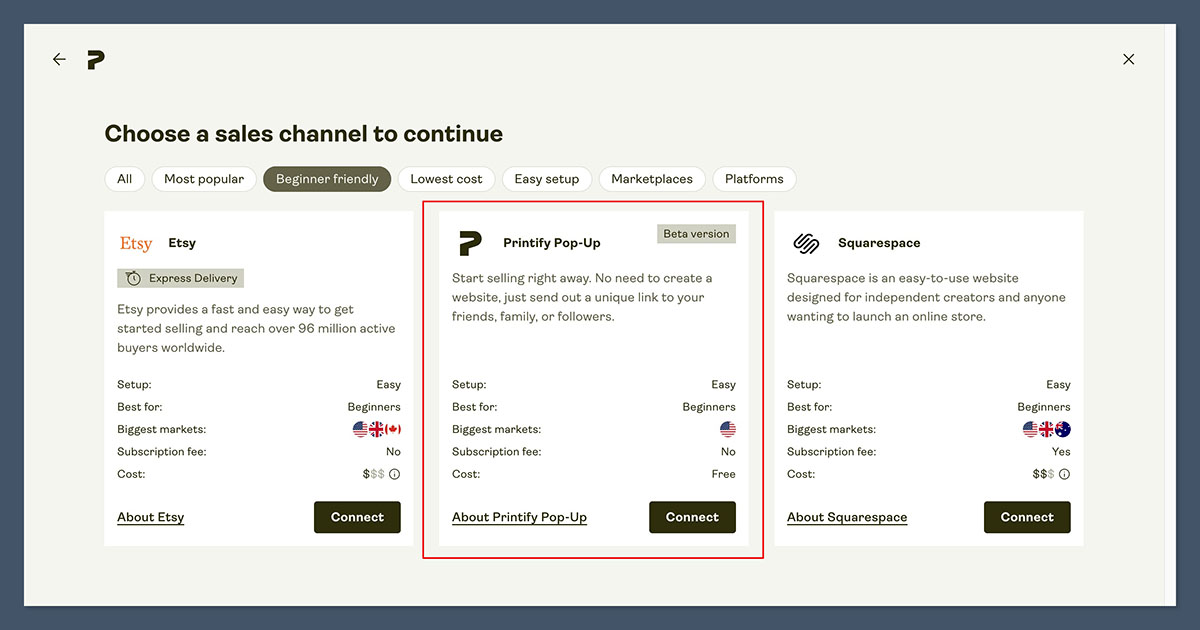Viewport: 1200px width, 630px height.
Task: Select the Most popular filter
Action: click(x=204, y=179)
